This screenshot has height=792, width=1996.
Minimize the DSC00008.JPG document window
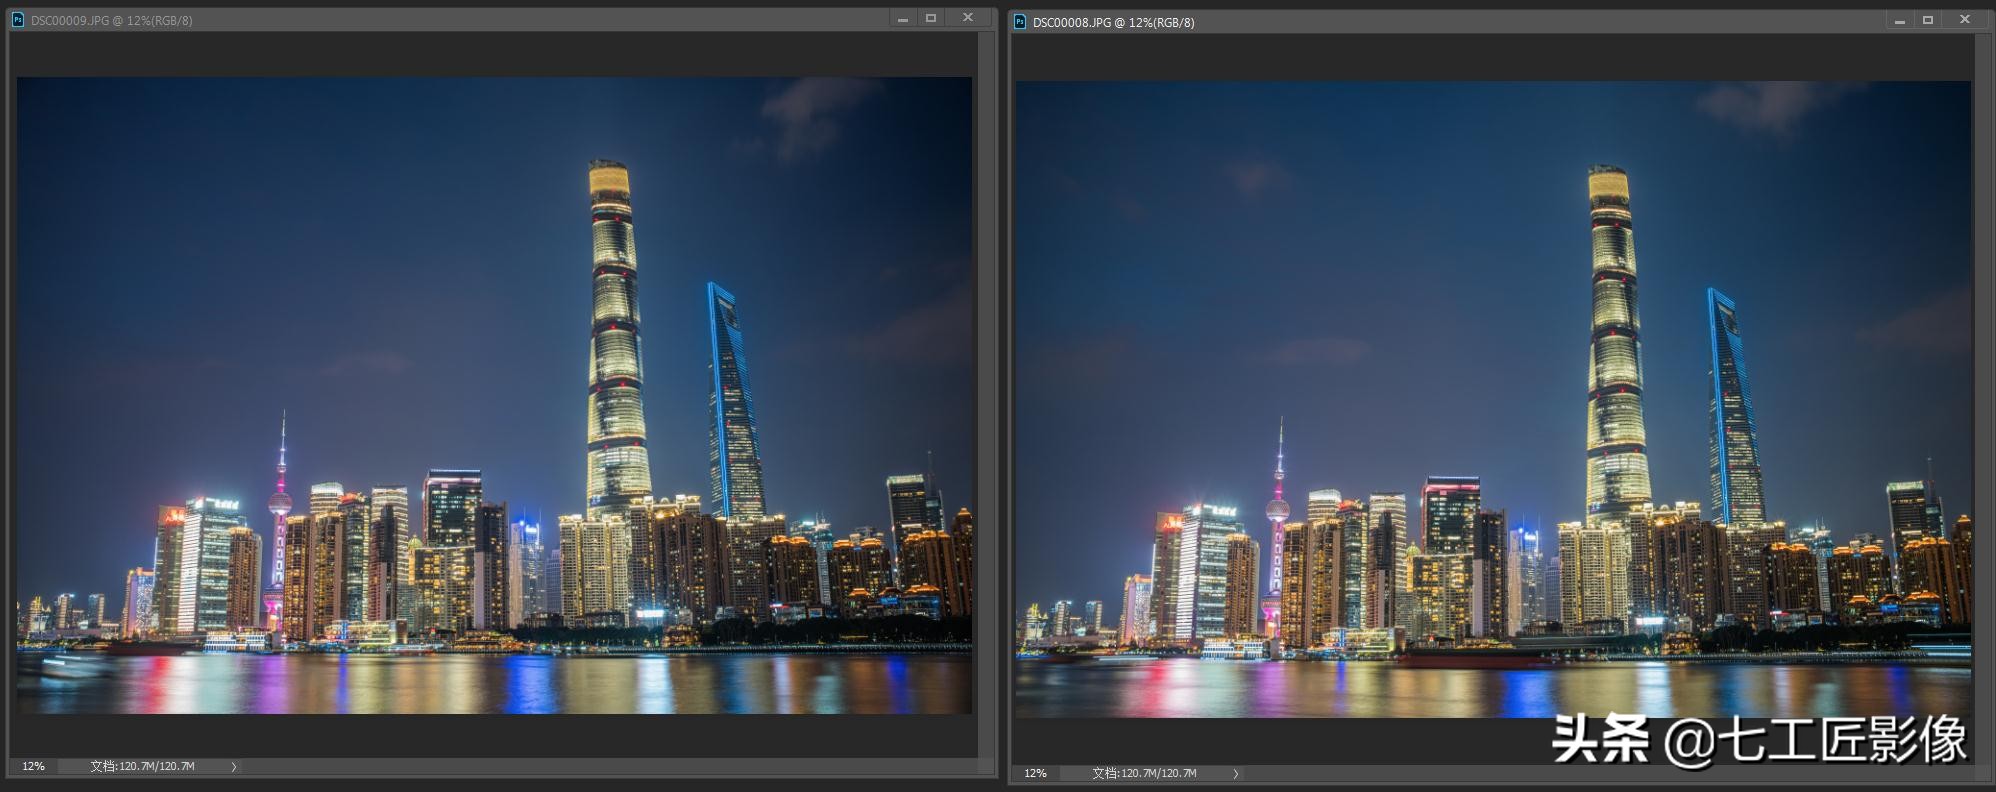tap(1899, 21)
